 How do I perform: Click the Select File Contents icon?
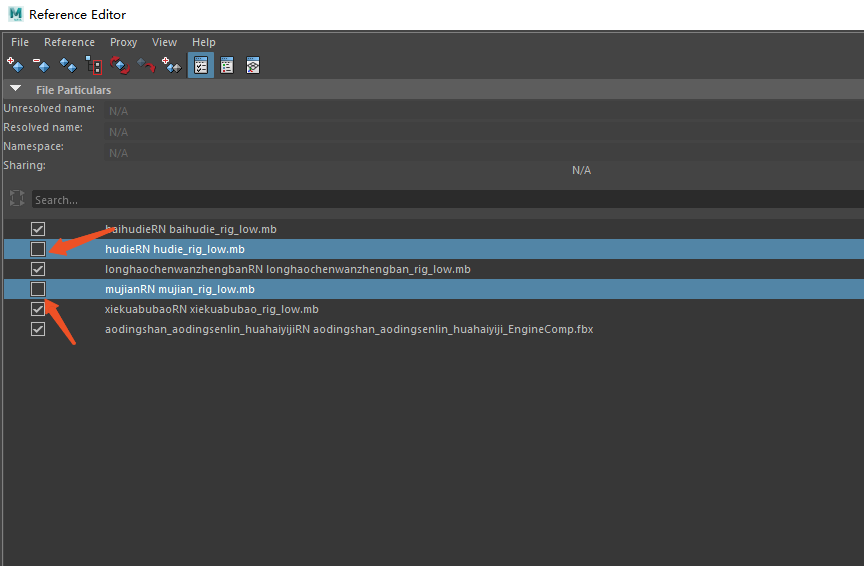coord(93,65)
